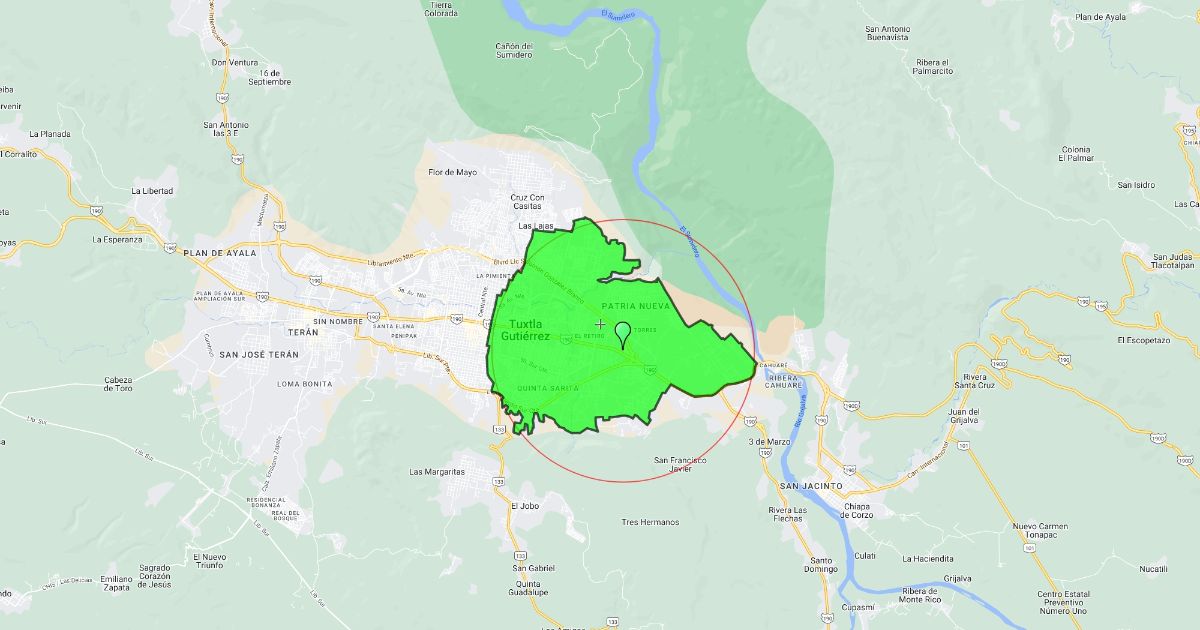Image resolution: width=1200 pixels, height=630 pixels.
Task: Click the crosshair center marker on the map
Action: click(x=600, y=324)
